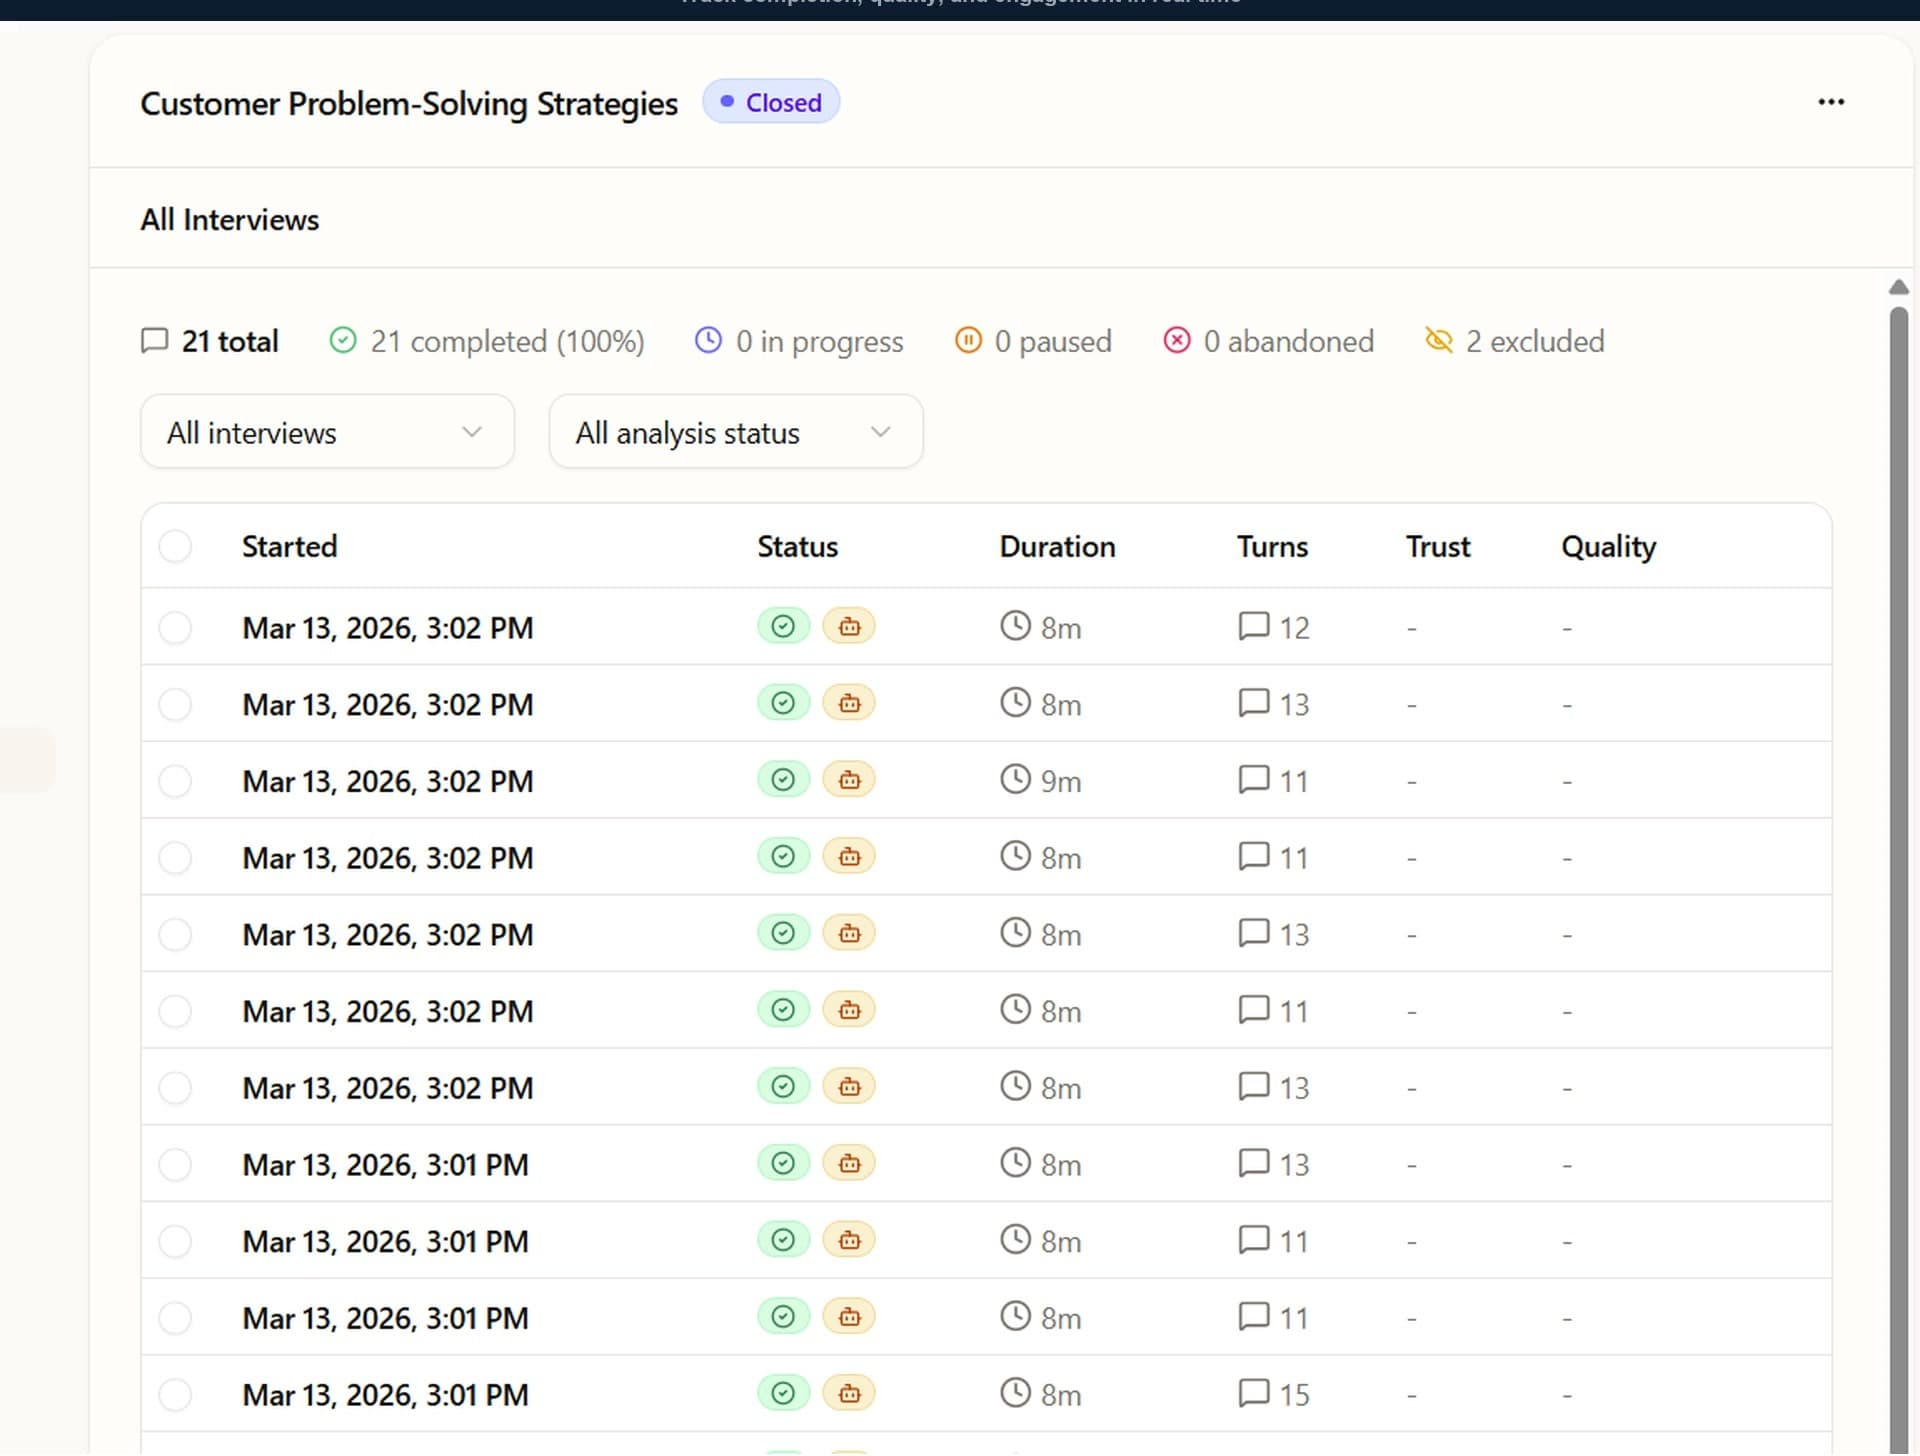Open the All interviews filter dropdown
Viewport: 1920px width, 1456px height.
point(327,432)
